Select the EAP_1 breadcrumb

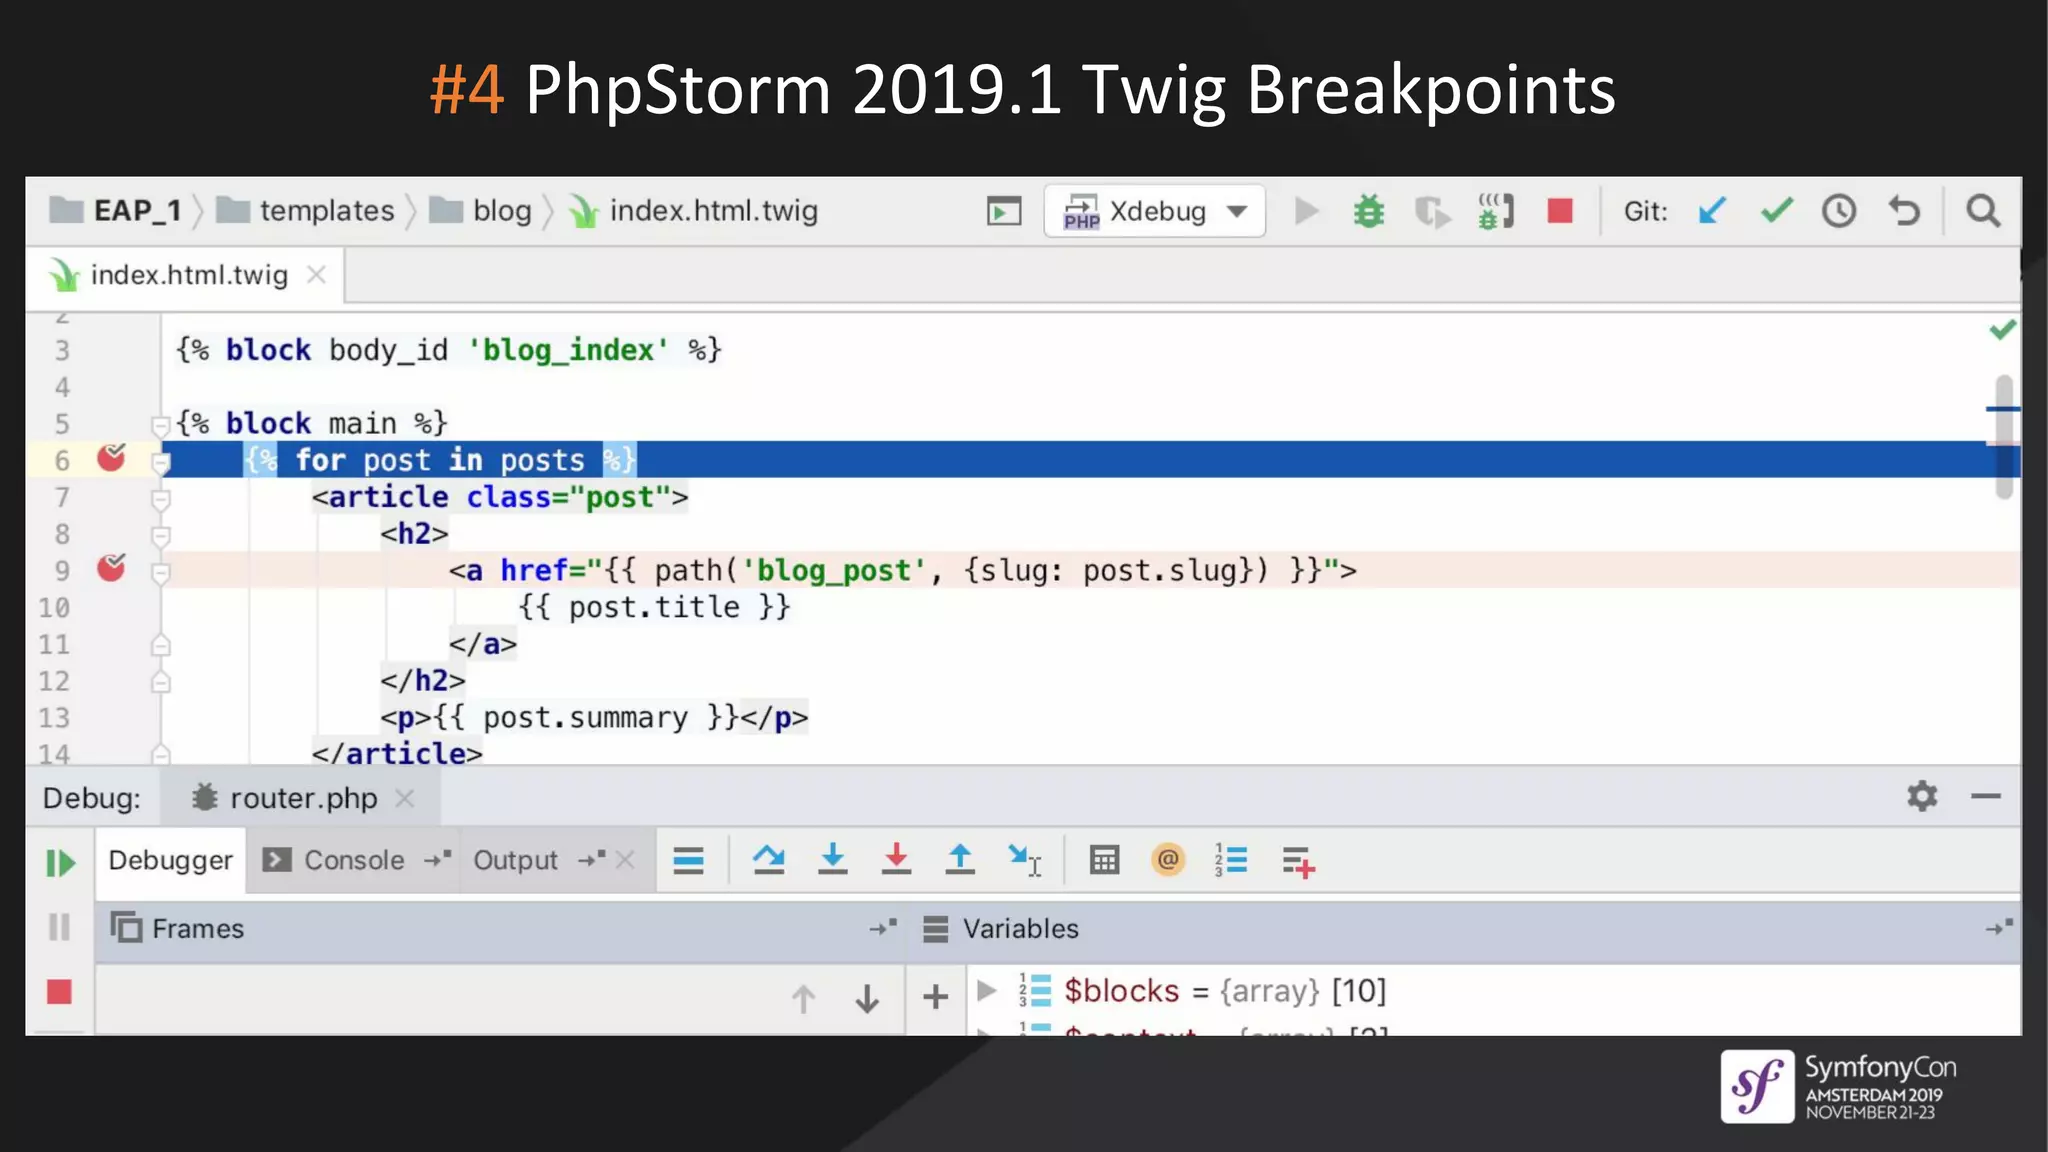116,211
